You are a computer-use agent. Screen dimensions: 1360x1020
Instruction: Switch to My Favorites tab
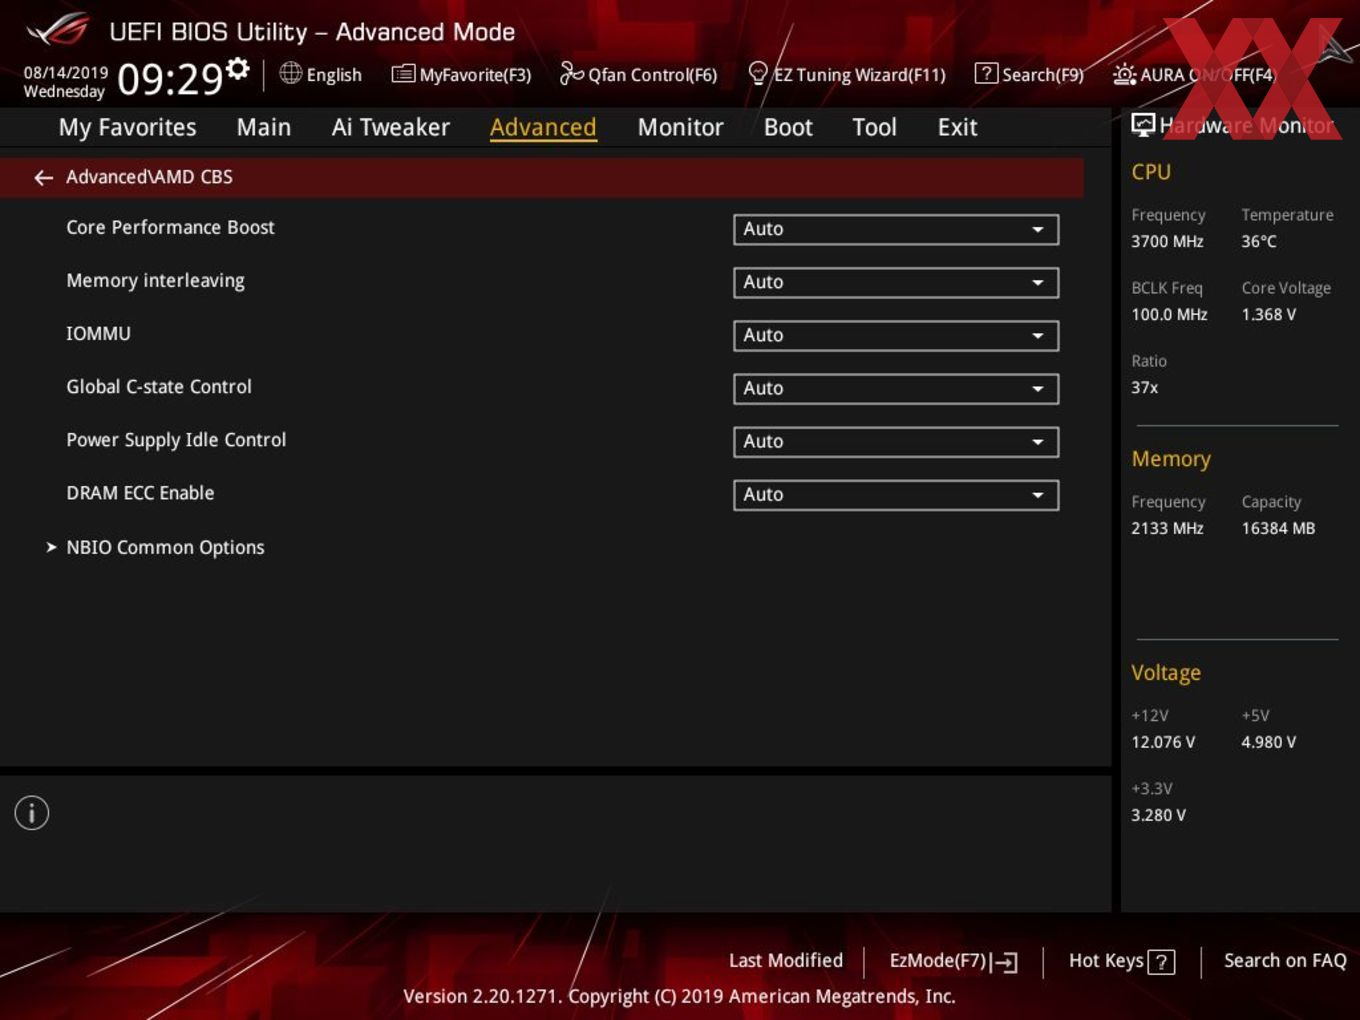127,128
